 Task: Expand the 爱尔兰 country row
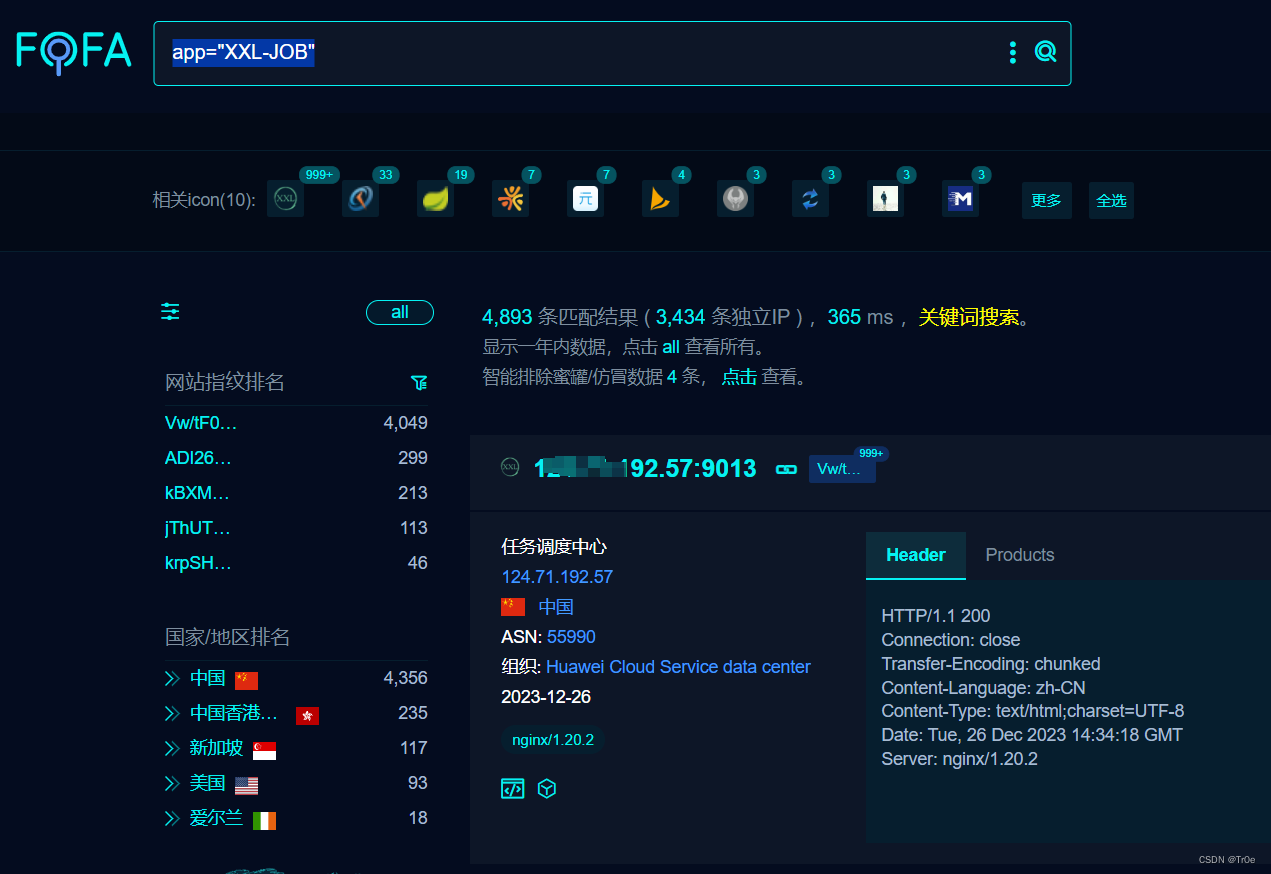click(172, 819)
